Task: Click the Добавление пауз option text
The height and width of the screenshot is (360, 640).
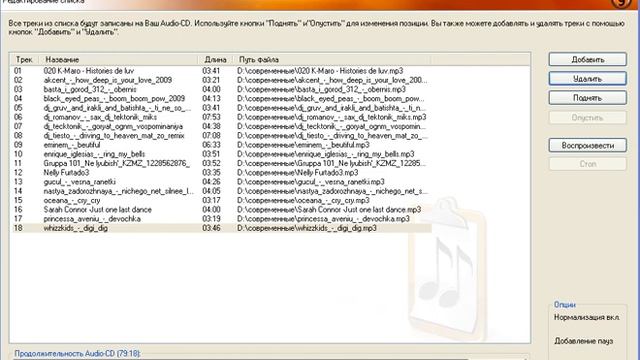Action: (x=584, y=341)
